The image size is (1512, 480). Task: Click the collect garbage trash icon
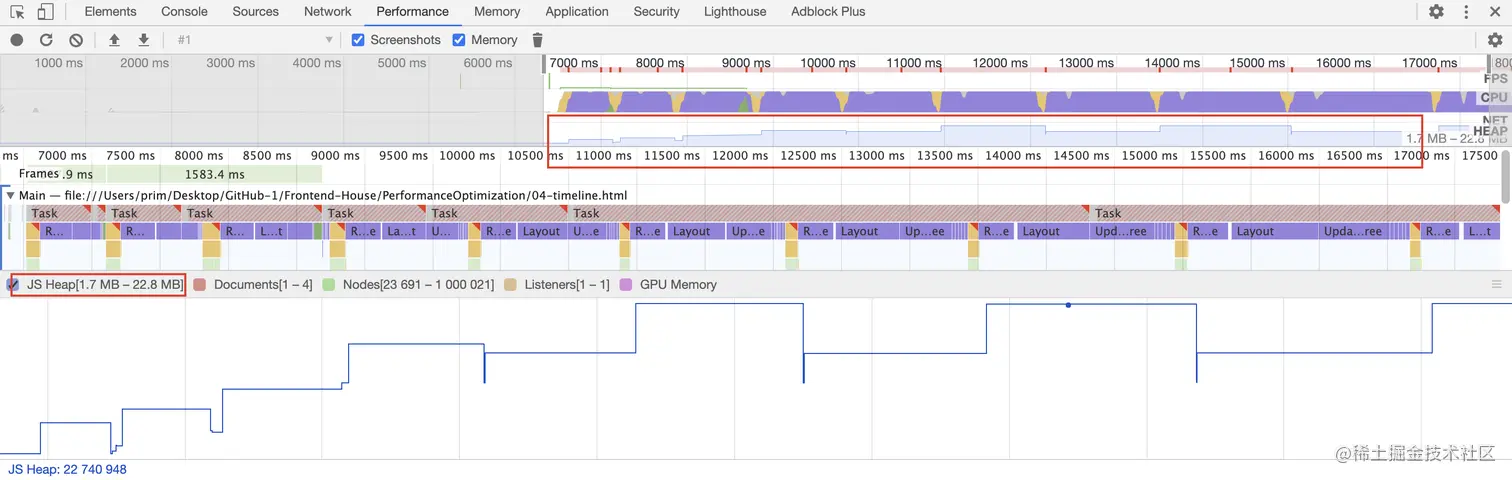538,40
